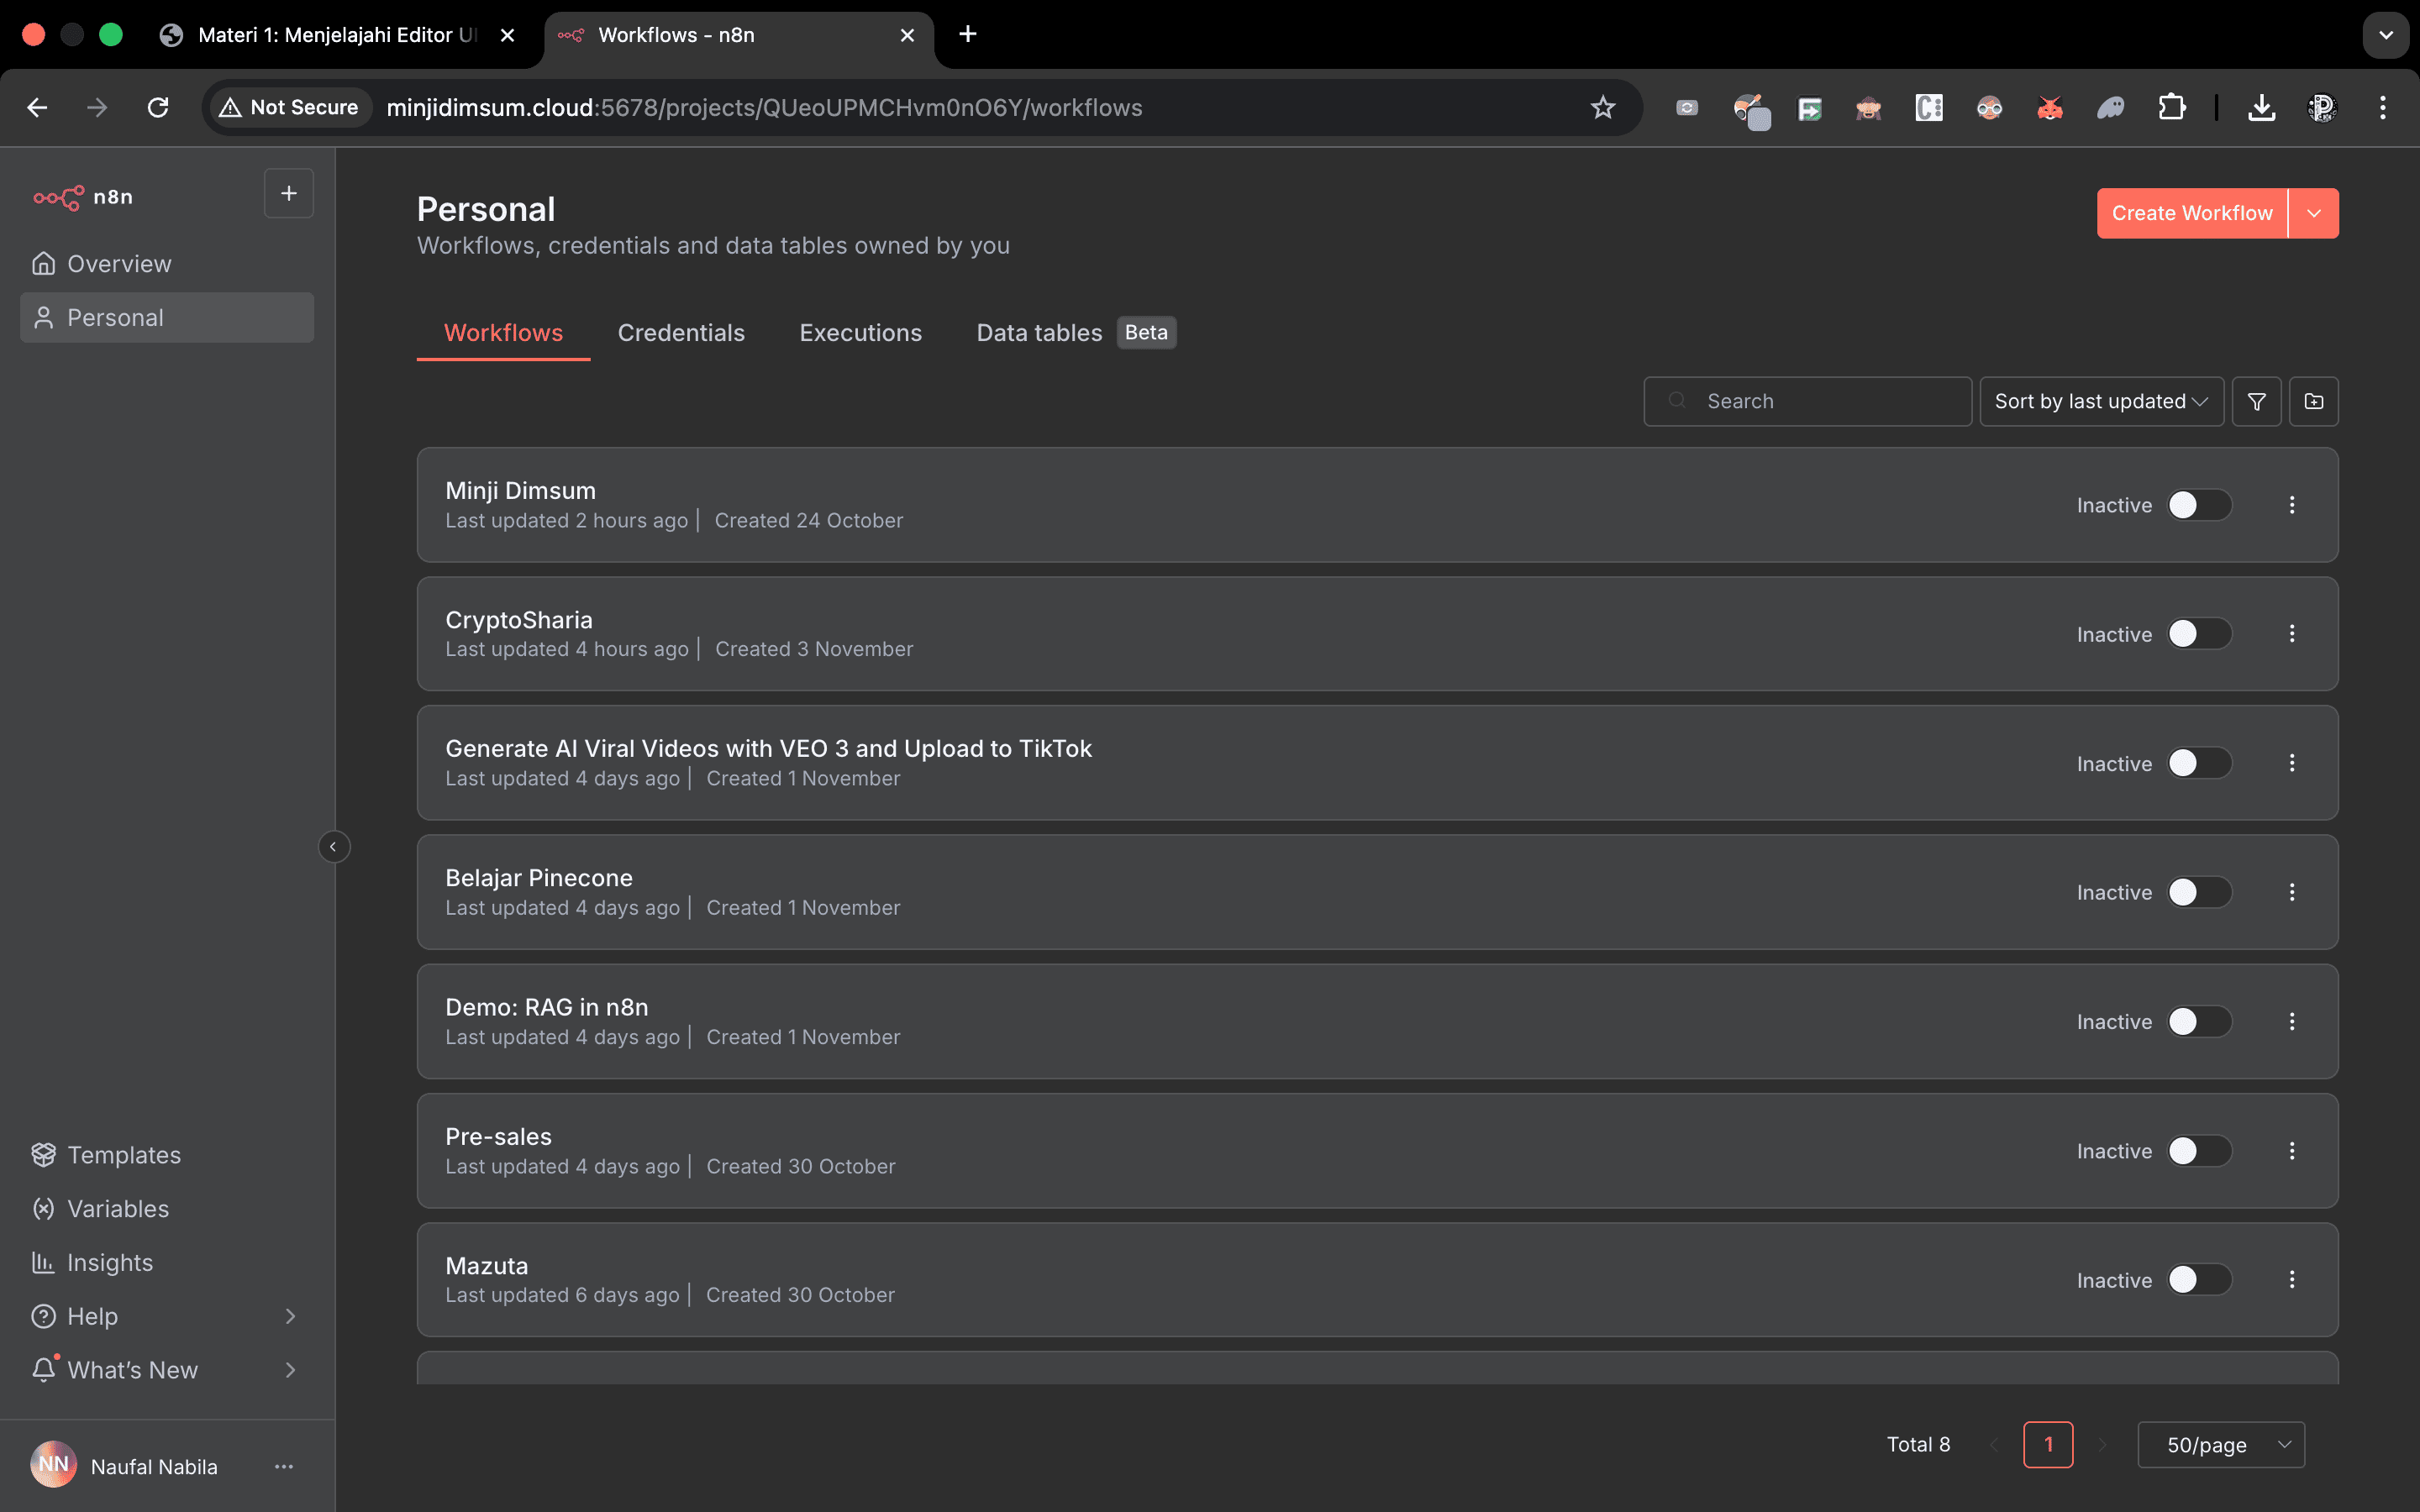Switch on the Mazuta workflow toggle
2420x1512 pixels.
[x=2200, y=1280]
